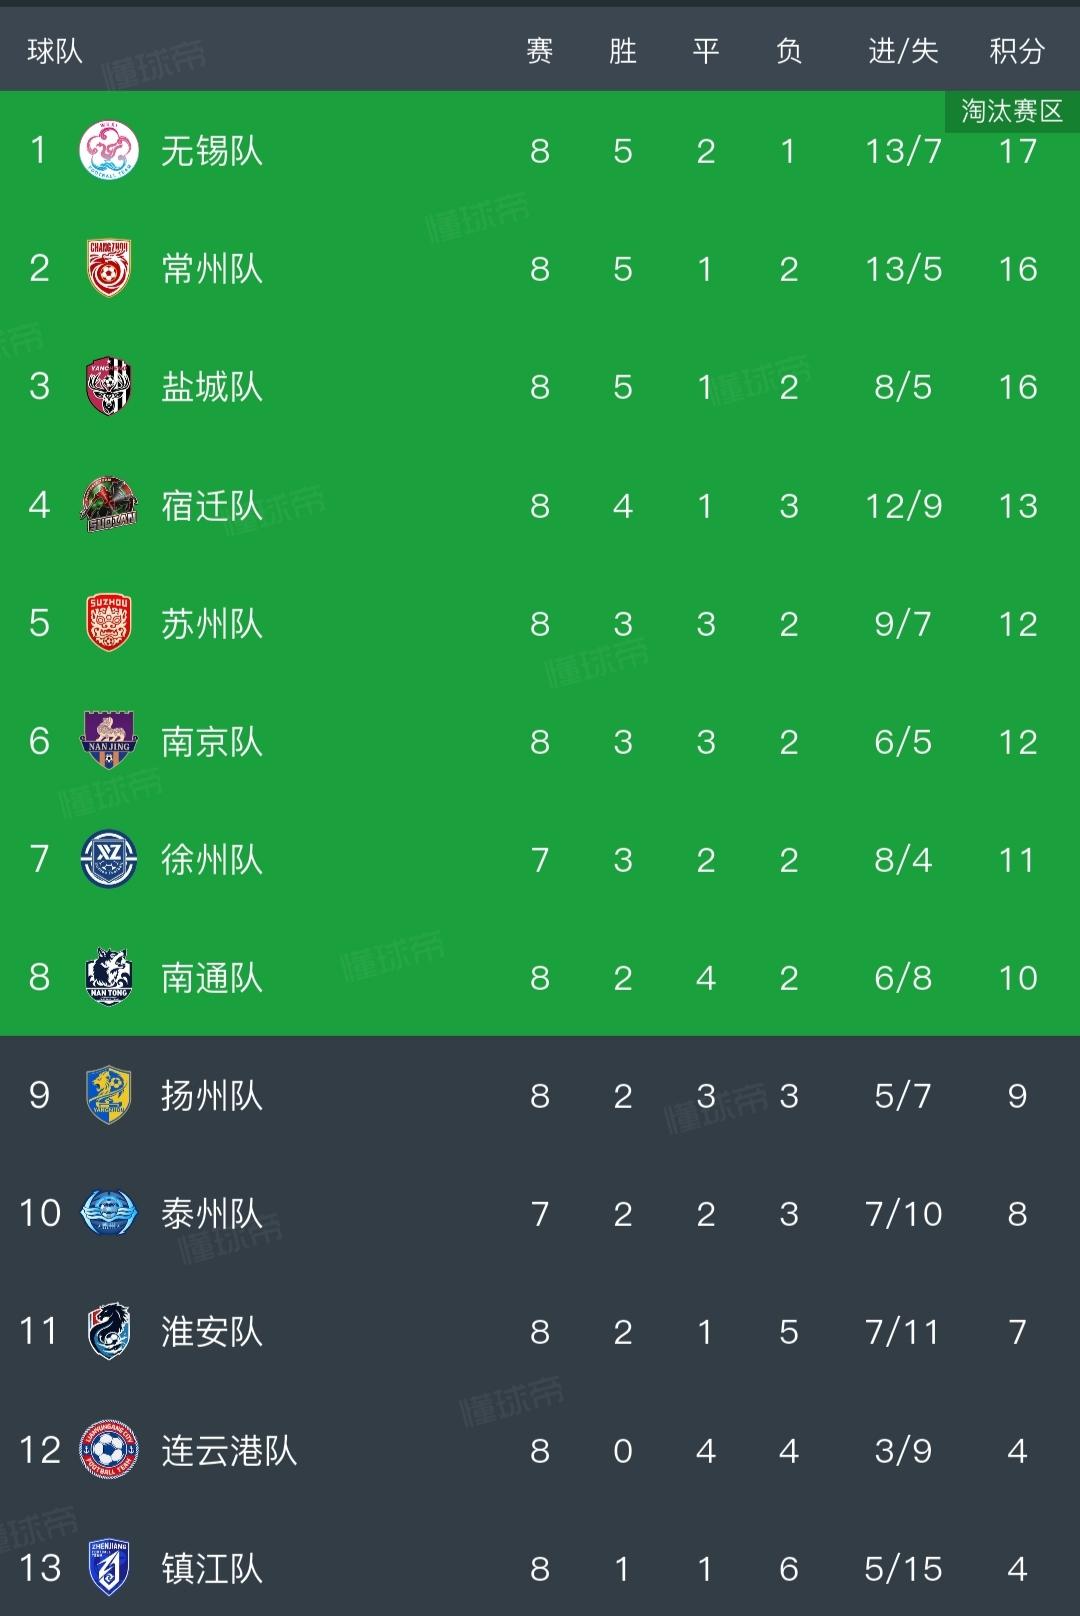Screen dimensions: 1080x1616
Task: Tap the 进/失 column header
Action: [x=903, y=51]
